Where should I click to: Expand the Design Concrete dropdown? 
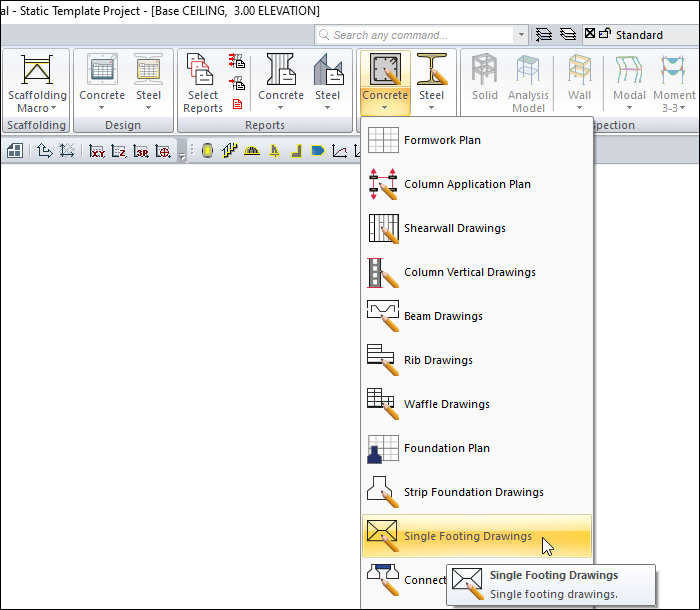click(x=102, y=107)
